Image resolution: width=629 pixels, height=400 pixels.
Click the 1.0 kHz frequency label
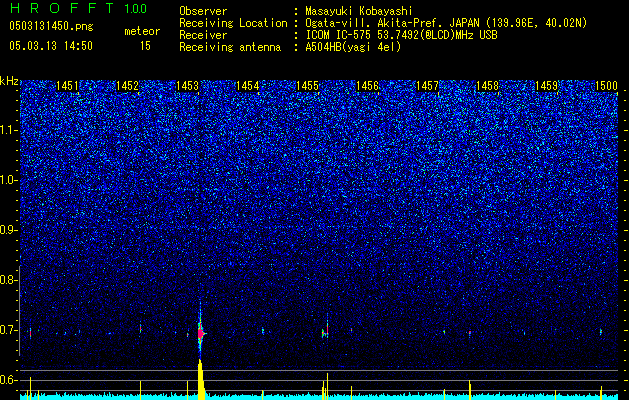8,180
